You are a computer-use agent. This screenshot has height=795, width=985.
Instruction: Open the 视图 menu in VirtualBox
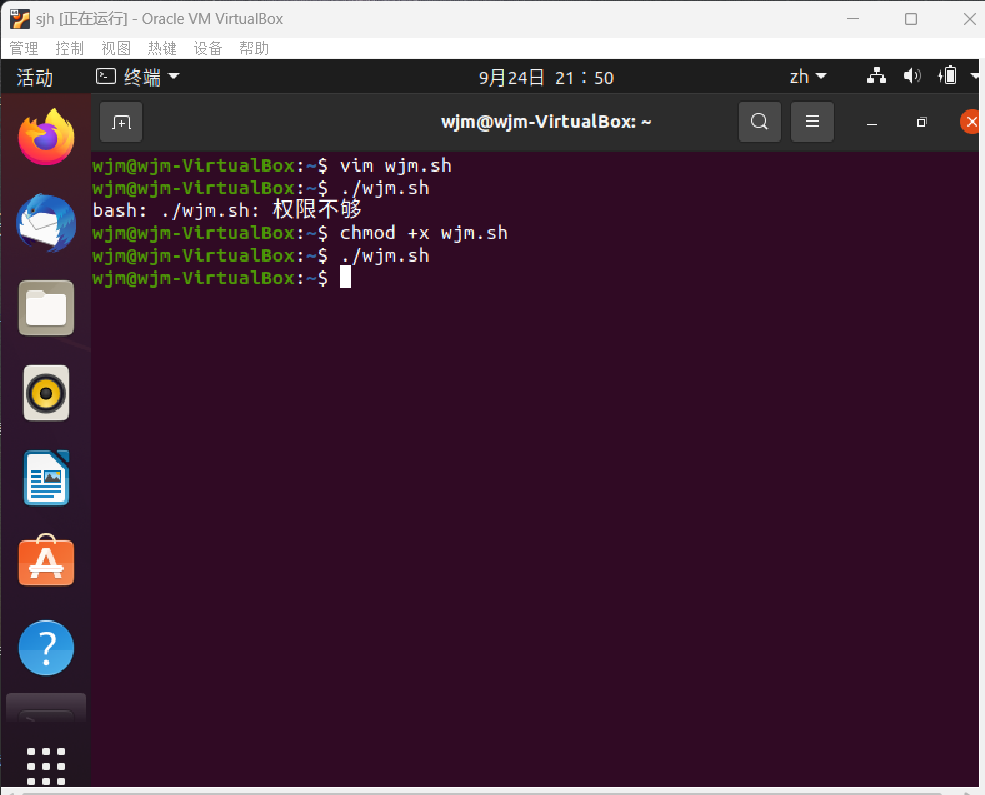(x=116, y=48)
